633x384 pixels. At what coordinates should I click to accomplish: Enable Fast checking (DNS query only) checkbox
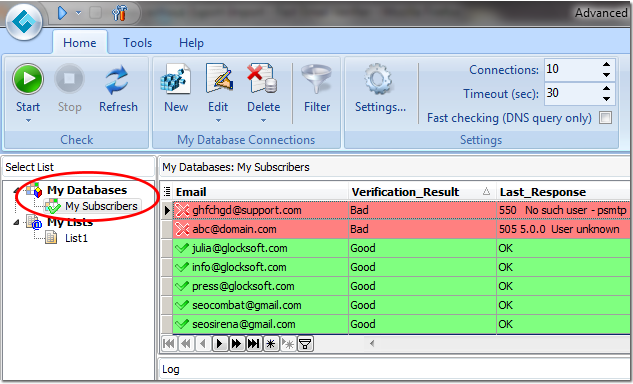[x=605, y=118]
